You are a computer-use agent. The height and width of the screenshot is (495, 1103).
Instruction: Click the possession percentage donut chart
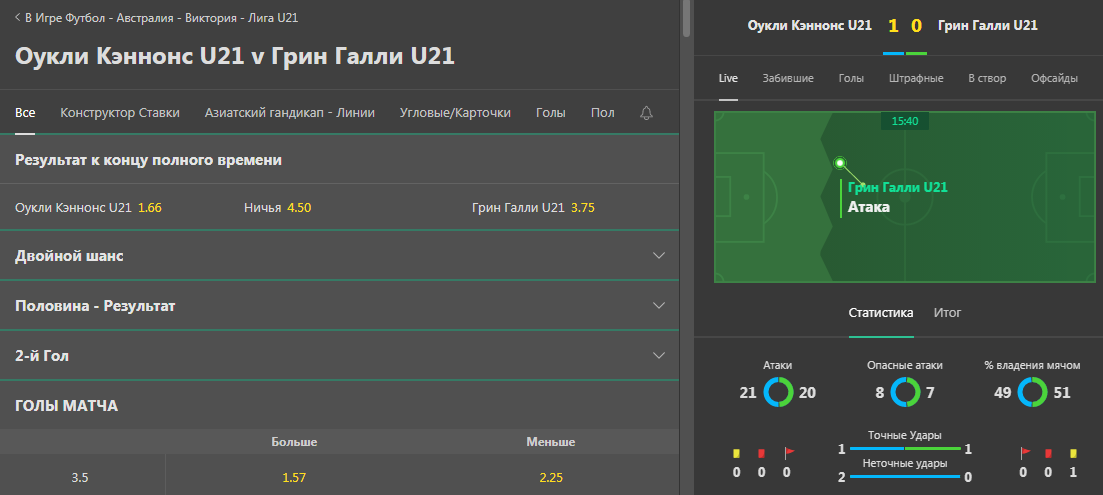1032,392
